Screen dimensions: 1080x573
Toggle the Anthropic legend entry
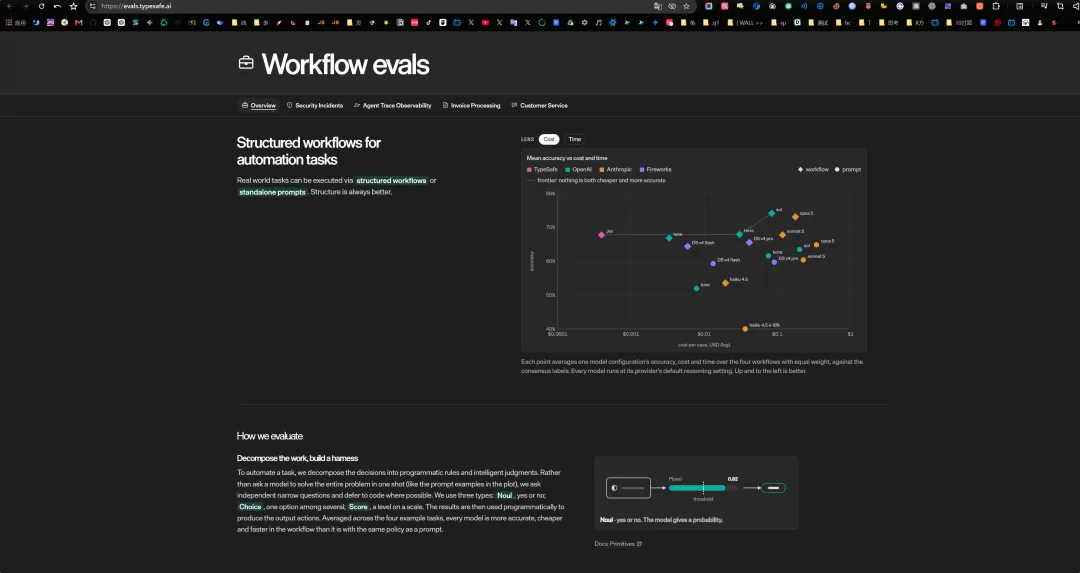(616, 169)
